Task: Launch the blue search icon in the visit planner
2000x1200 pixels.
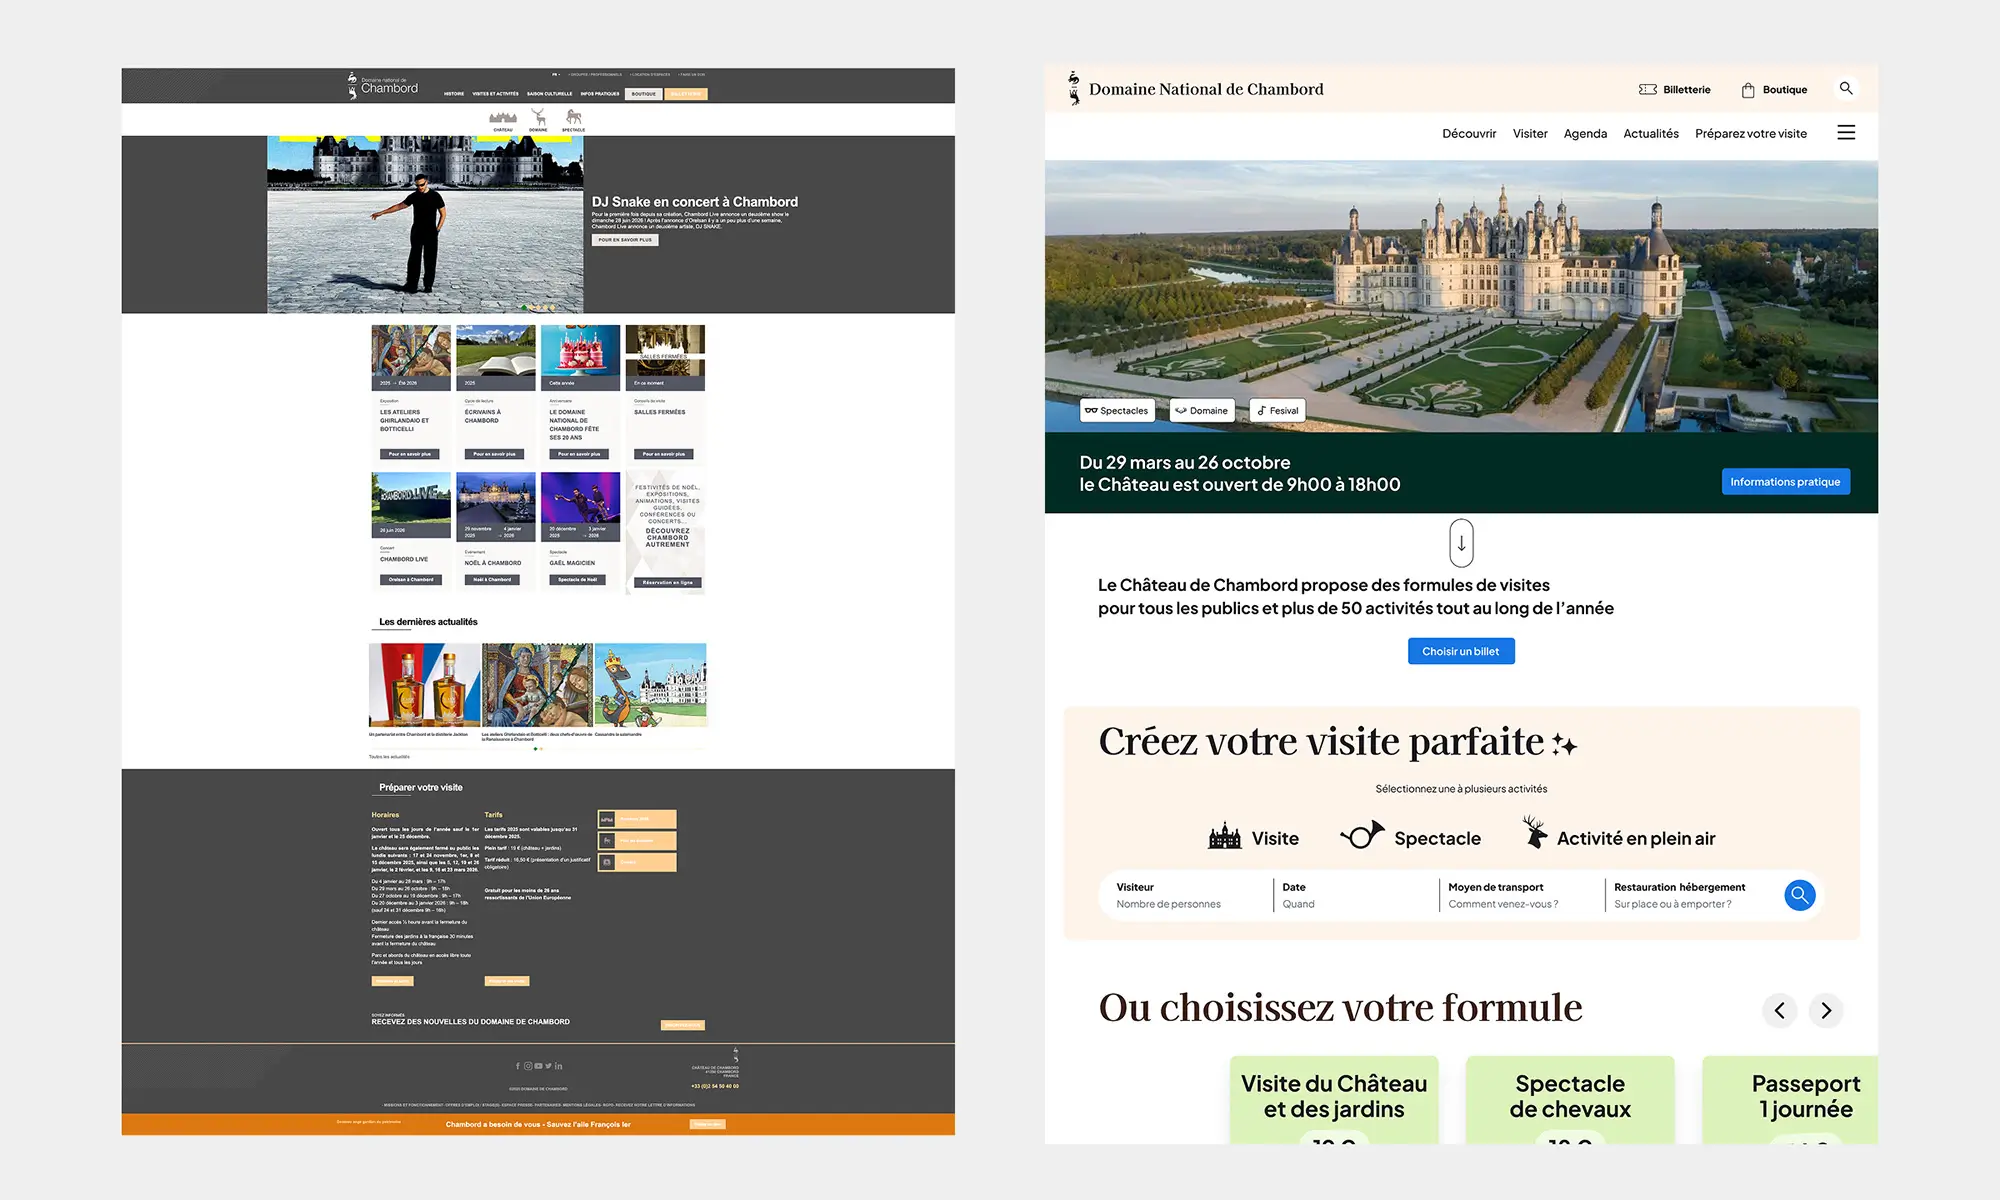Action: tap(1799, 895)
